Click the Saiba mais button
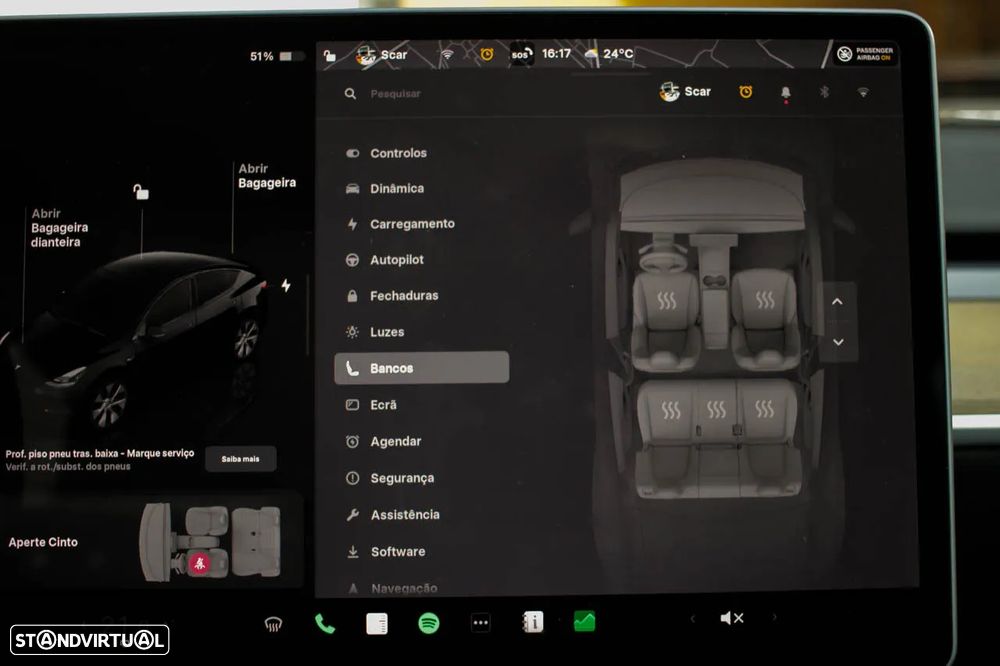The width and height of the screenshot is (1000, 666). coord(240,459)
